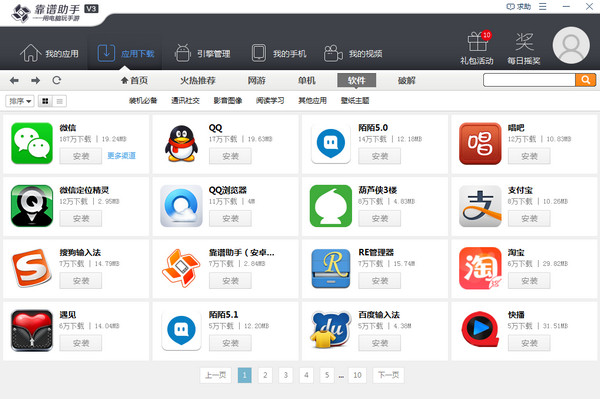Filter by 阅读学习 category
Image resolution: width=600 pixels, height=399 pixels.
[270, 101]
